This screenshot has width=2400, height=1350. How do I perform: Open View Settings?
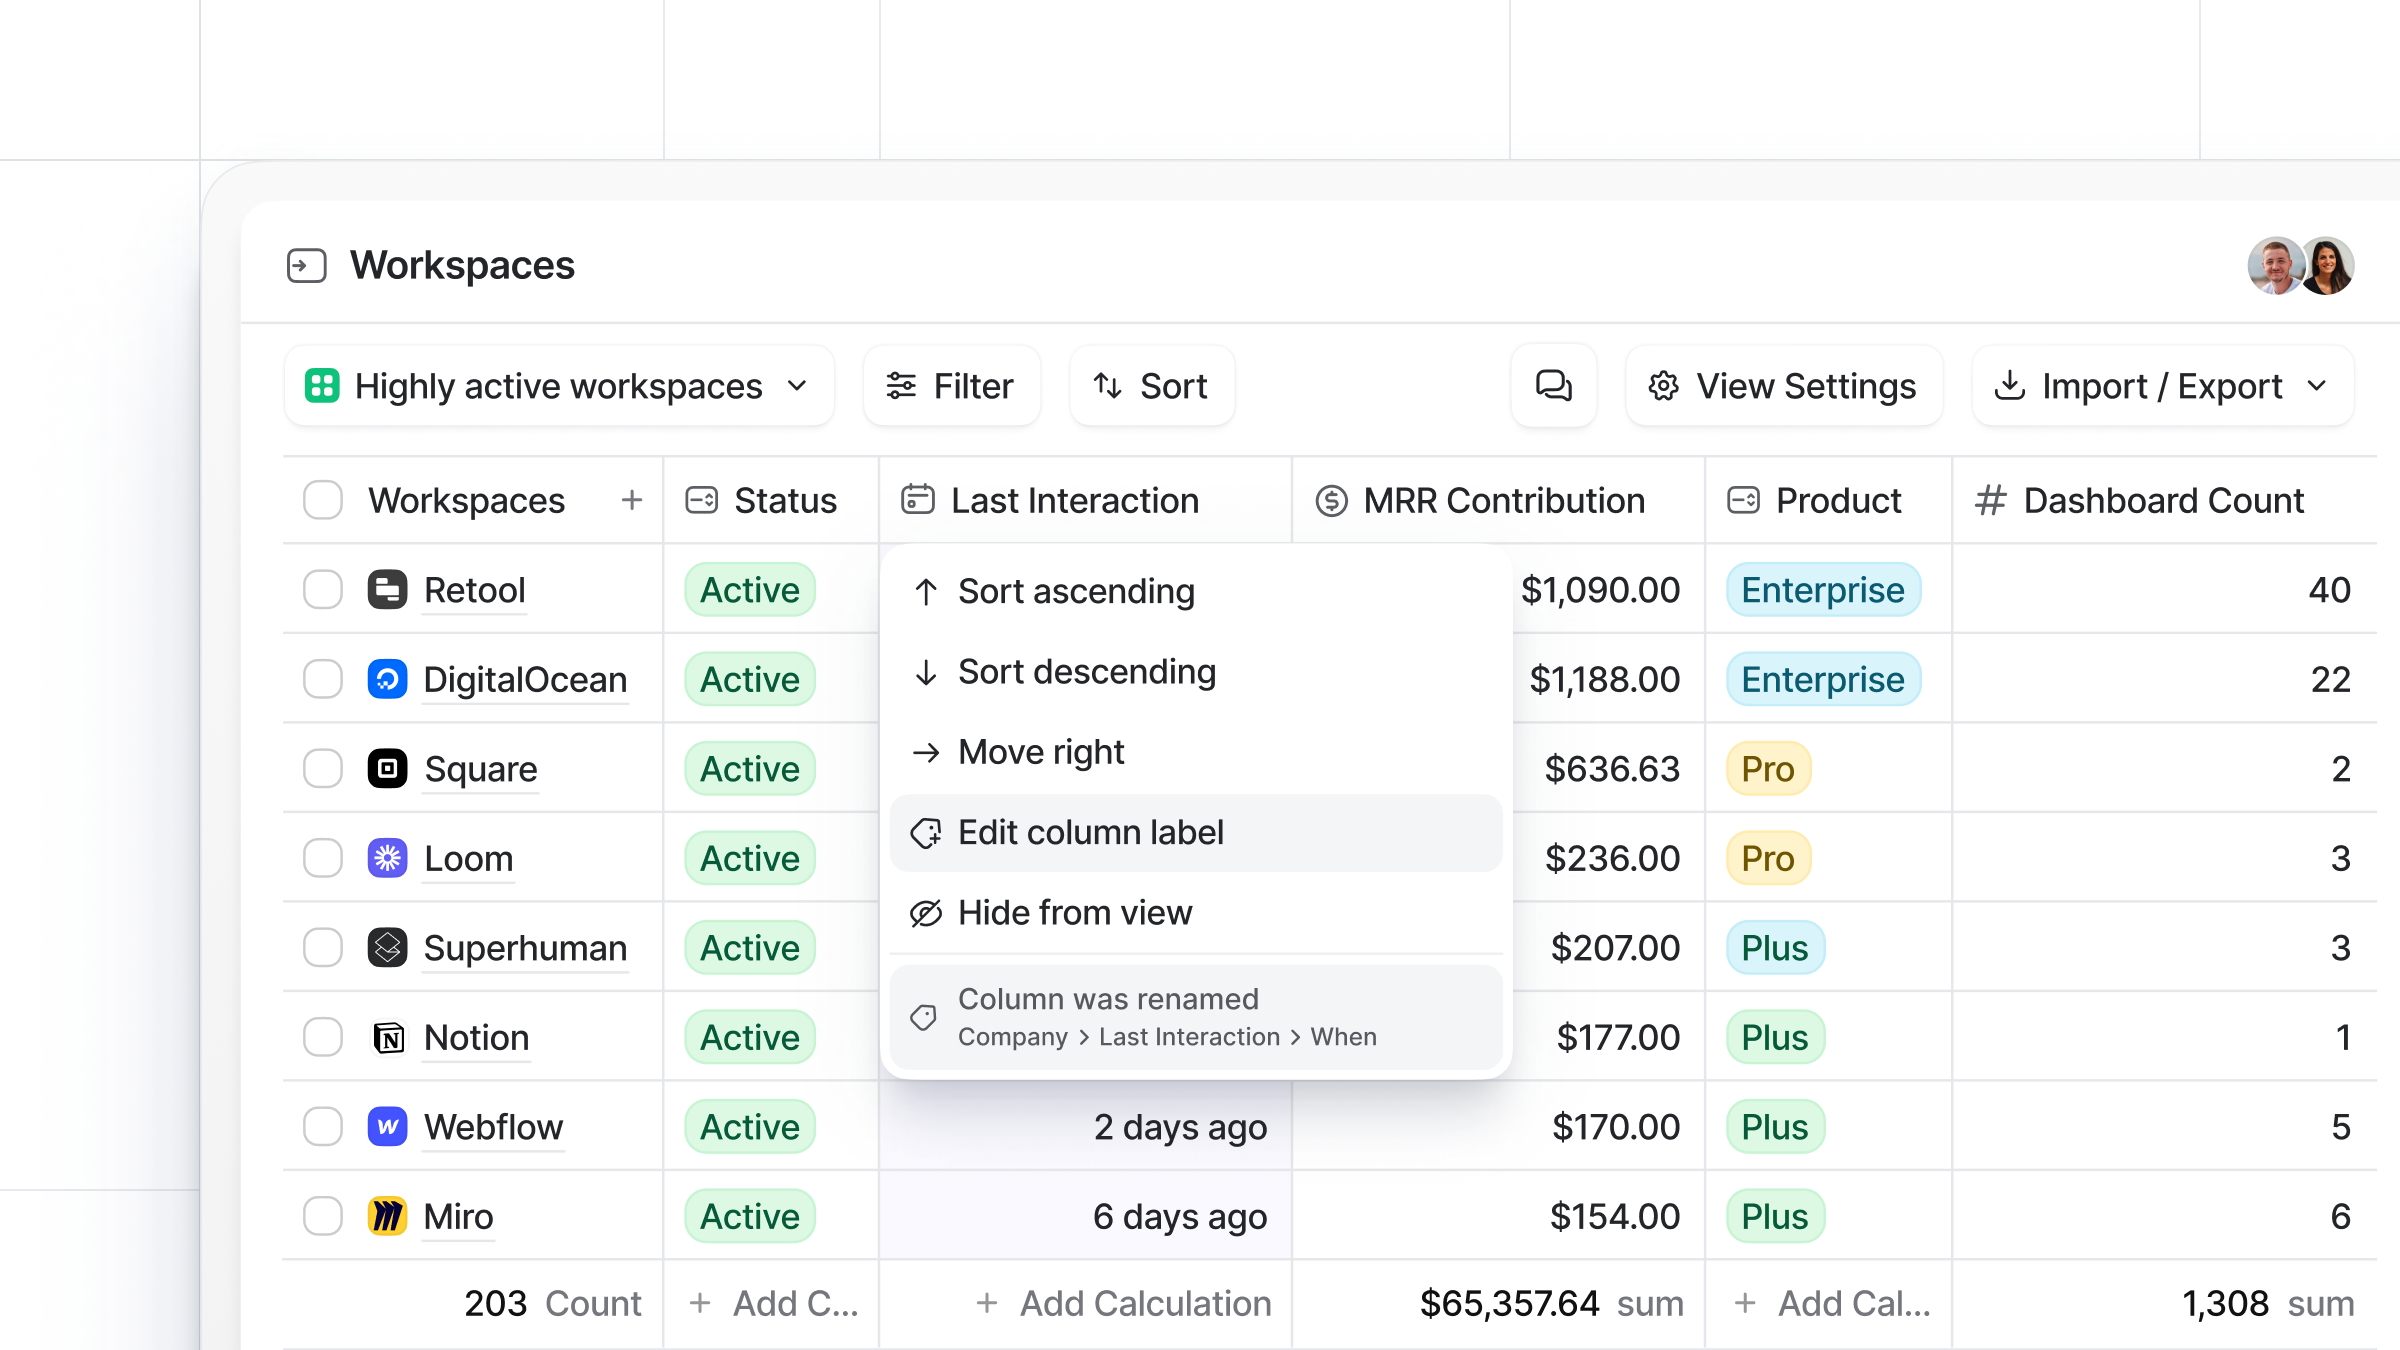[x=1784, y=386]
